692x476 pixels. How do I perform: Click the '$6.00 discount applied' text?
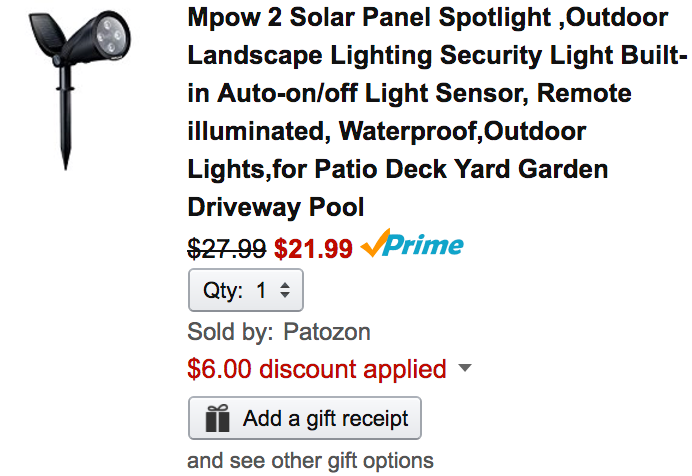coord(316,368)
